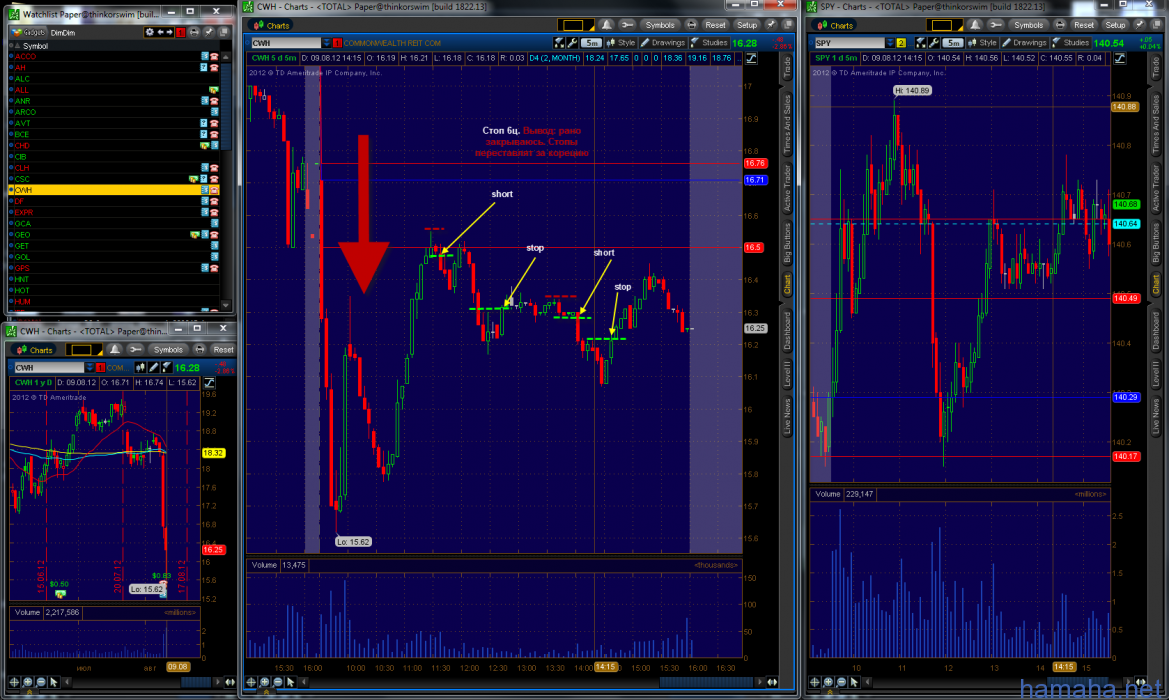Open the alert bell in CWH 5m chart
The height and width of the screenshot is (700, 1169).
coord(606,25)
